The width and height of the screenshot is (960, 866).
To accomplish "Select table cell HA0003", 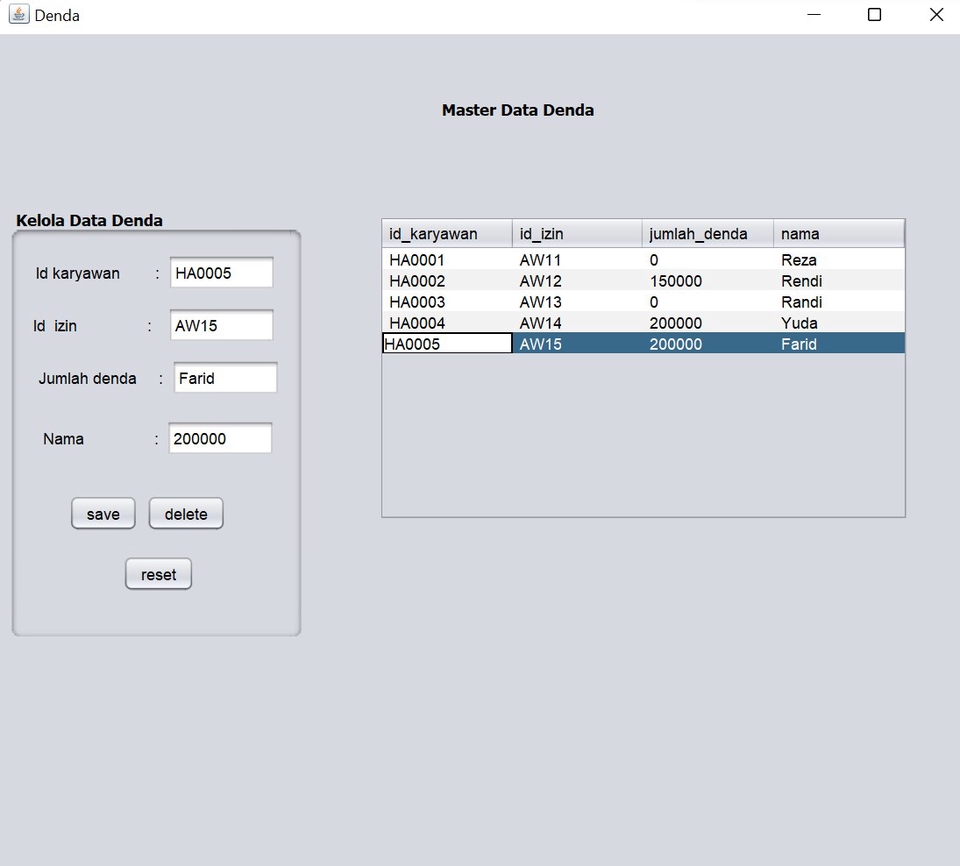I will 447,301.
